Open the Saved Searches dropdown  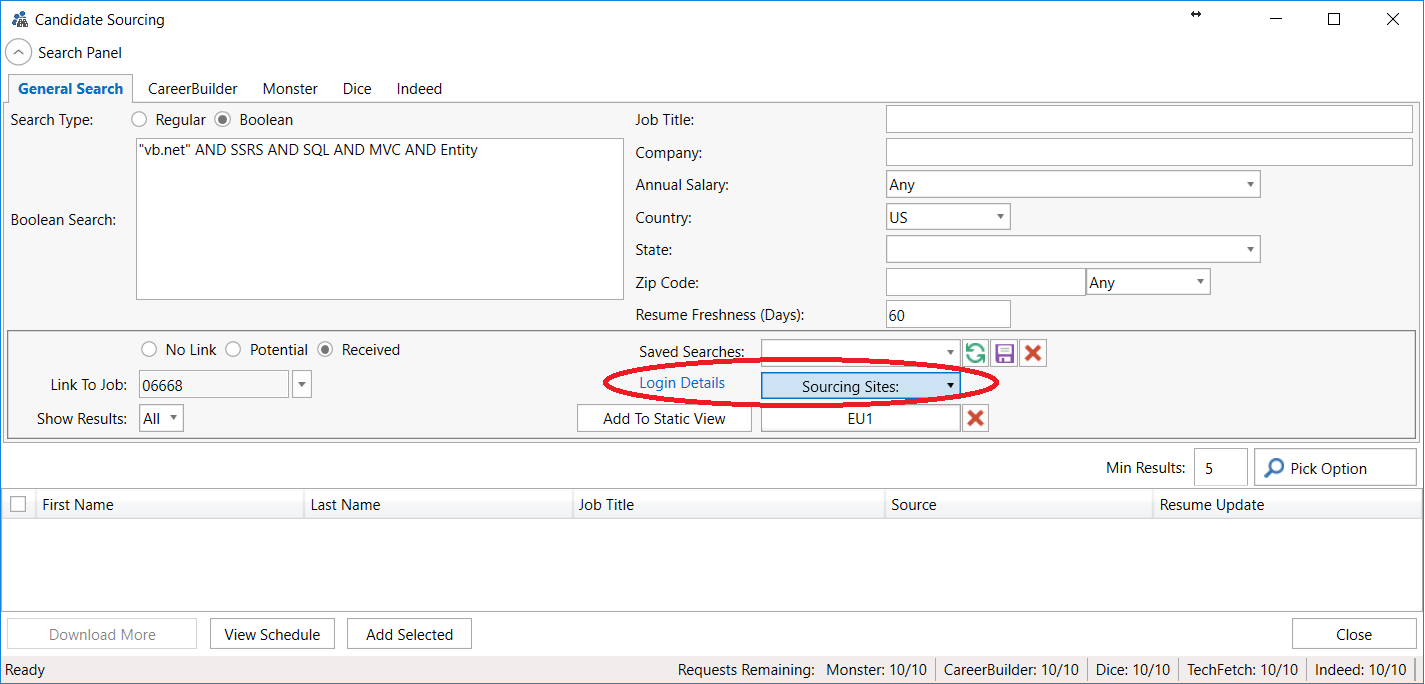click(x=860, y=352)
